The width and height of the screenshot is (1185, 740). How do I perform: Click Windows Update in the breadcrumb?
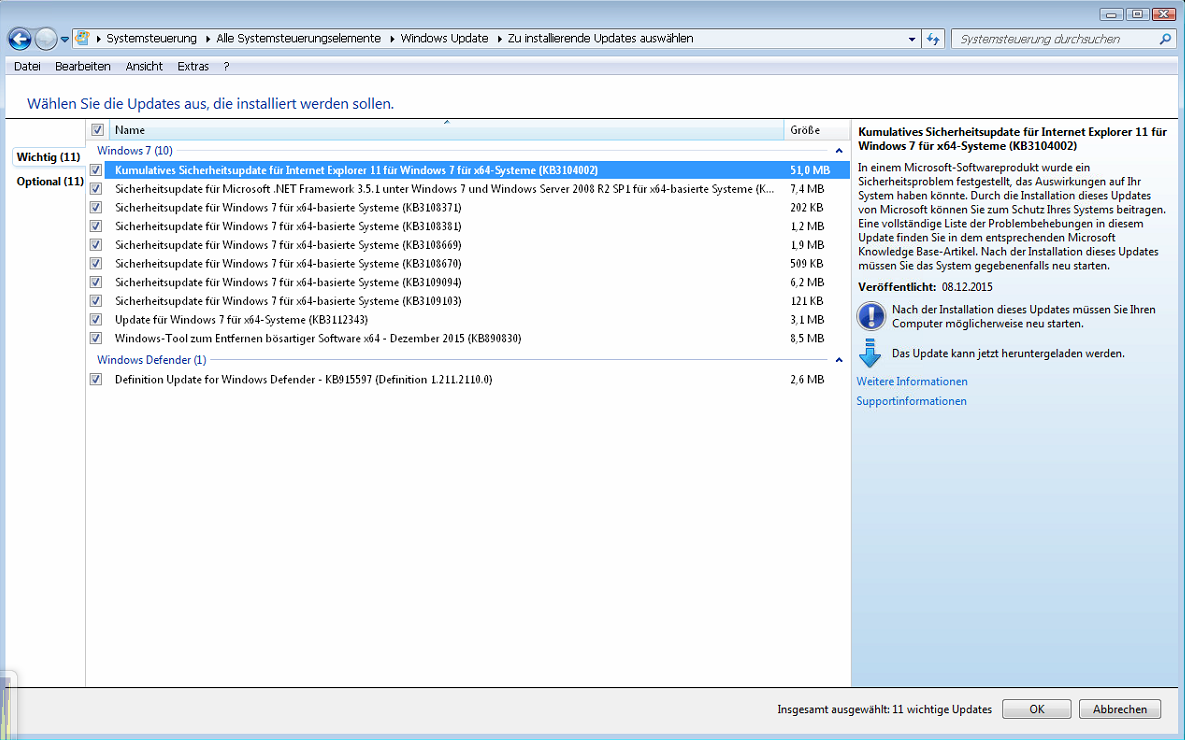point(444,39)
